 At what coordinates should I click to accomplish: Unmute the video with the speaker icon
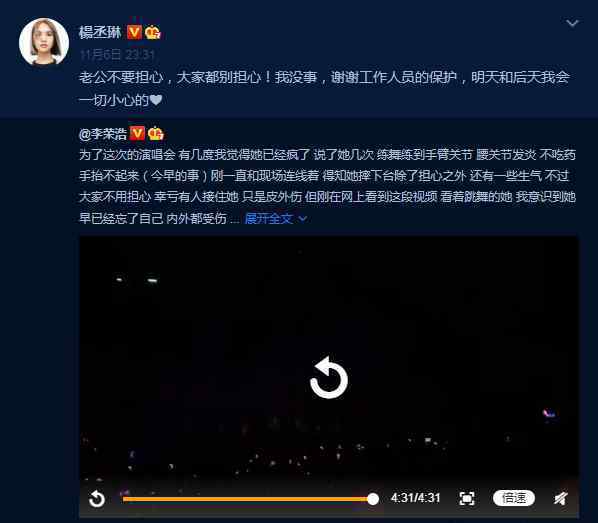point(561,498)
